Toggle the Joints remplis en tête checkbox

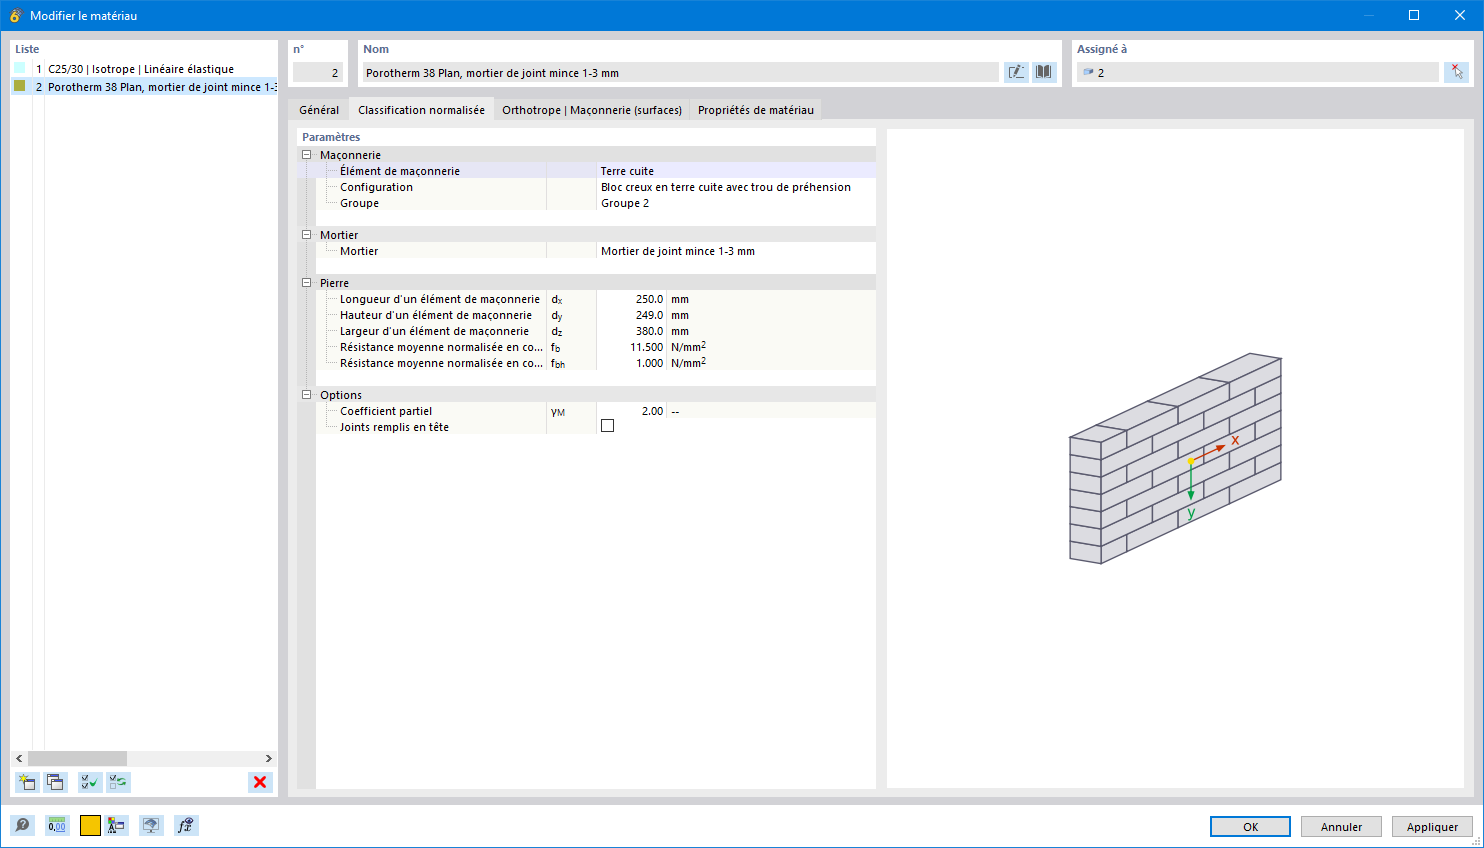click(x=607, y=426)
